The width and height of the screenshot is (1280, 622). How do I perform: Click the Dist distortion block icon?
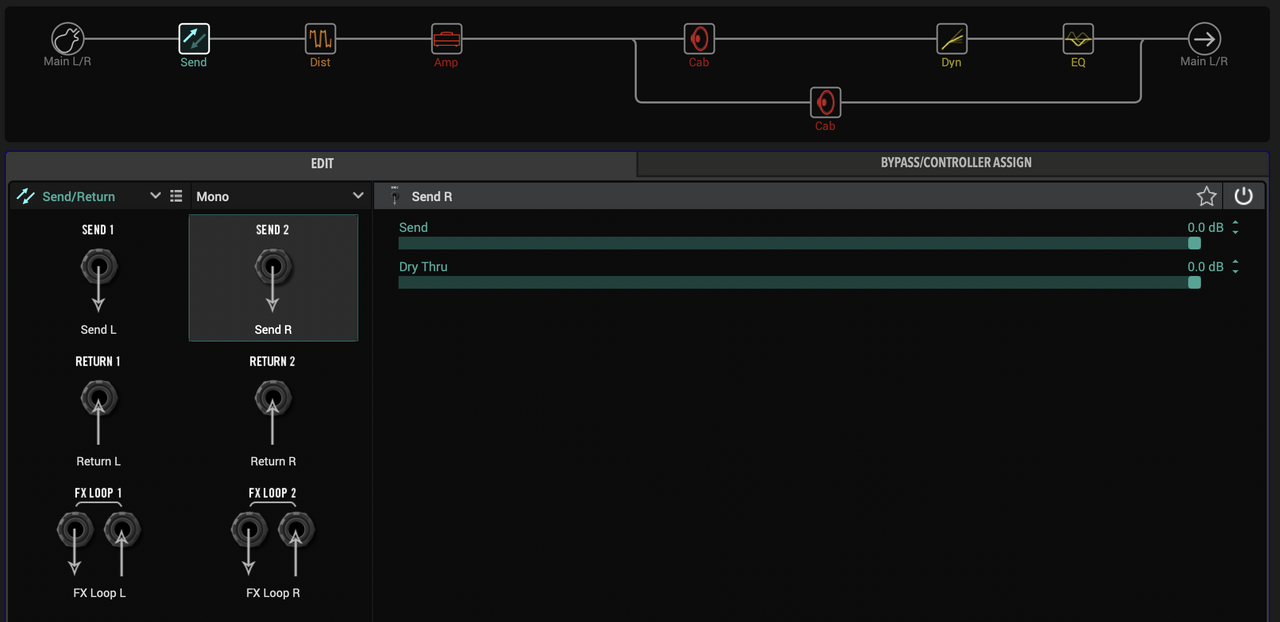320,39
